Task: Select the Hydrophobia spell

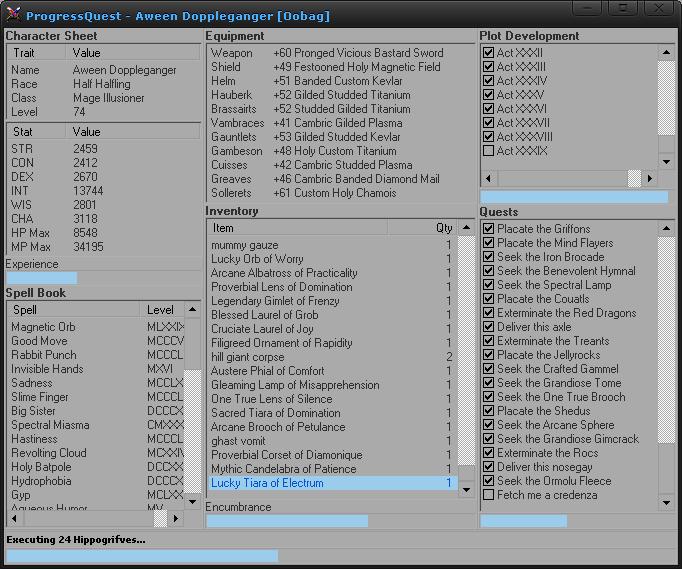Action: [96, 481]
